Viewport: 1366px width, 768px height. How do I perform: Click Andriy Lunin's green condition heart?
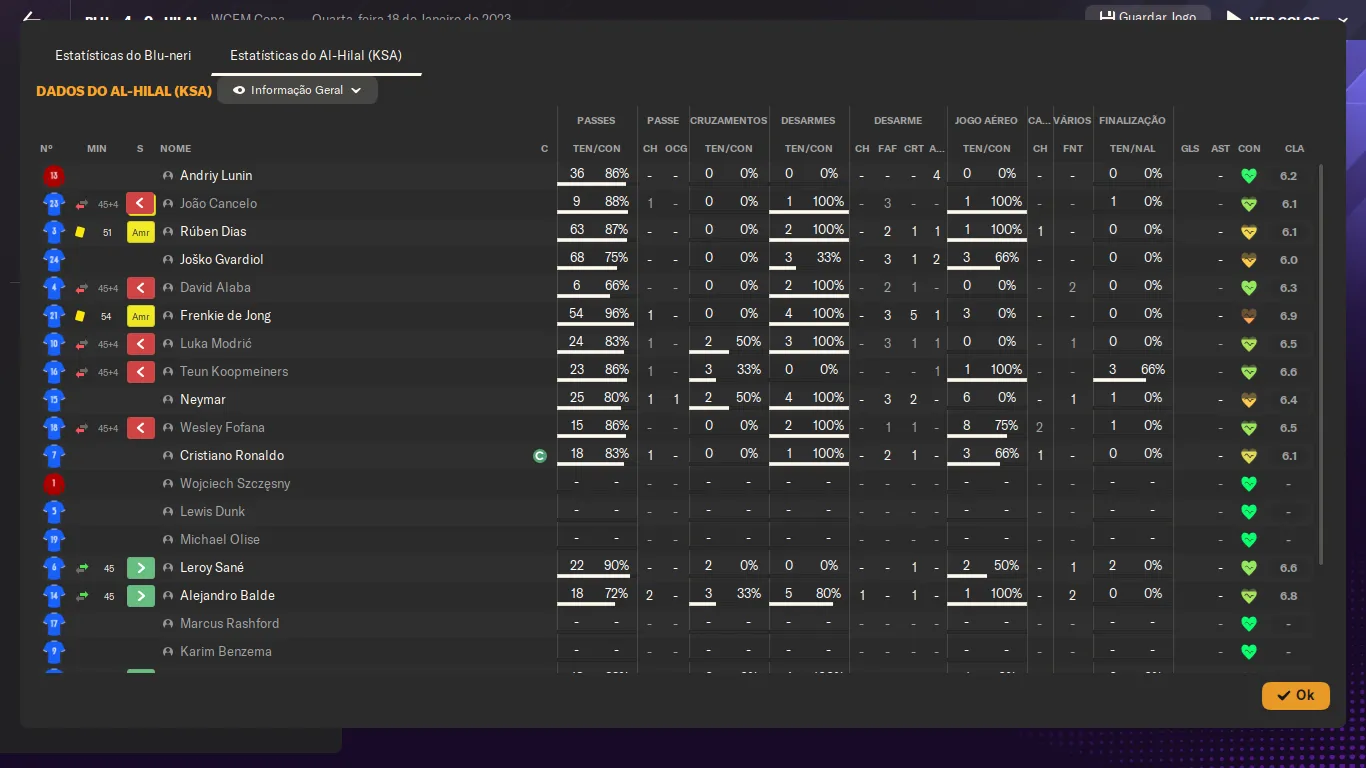[1248, 176]
